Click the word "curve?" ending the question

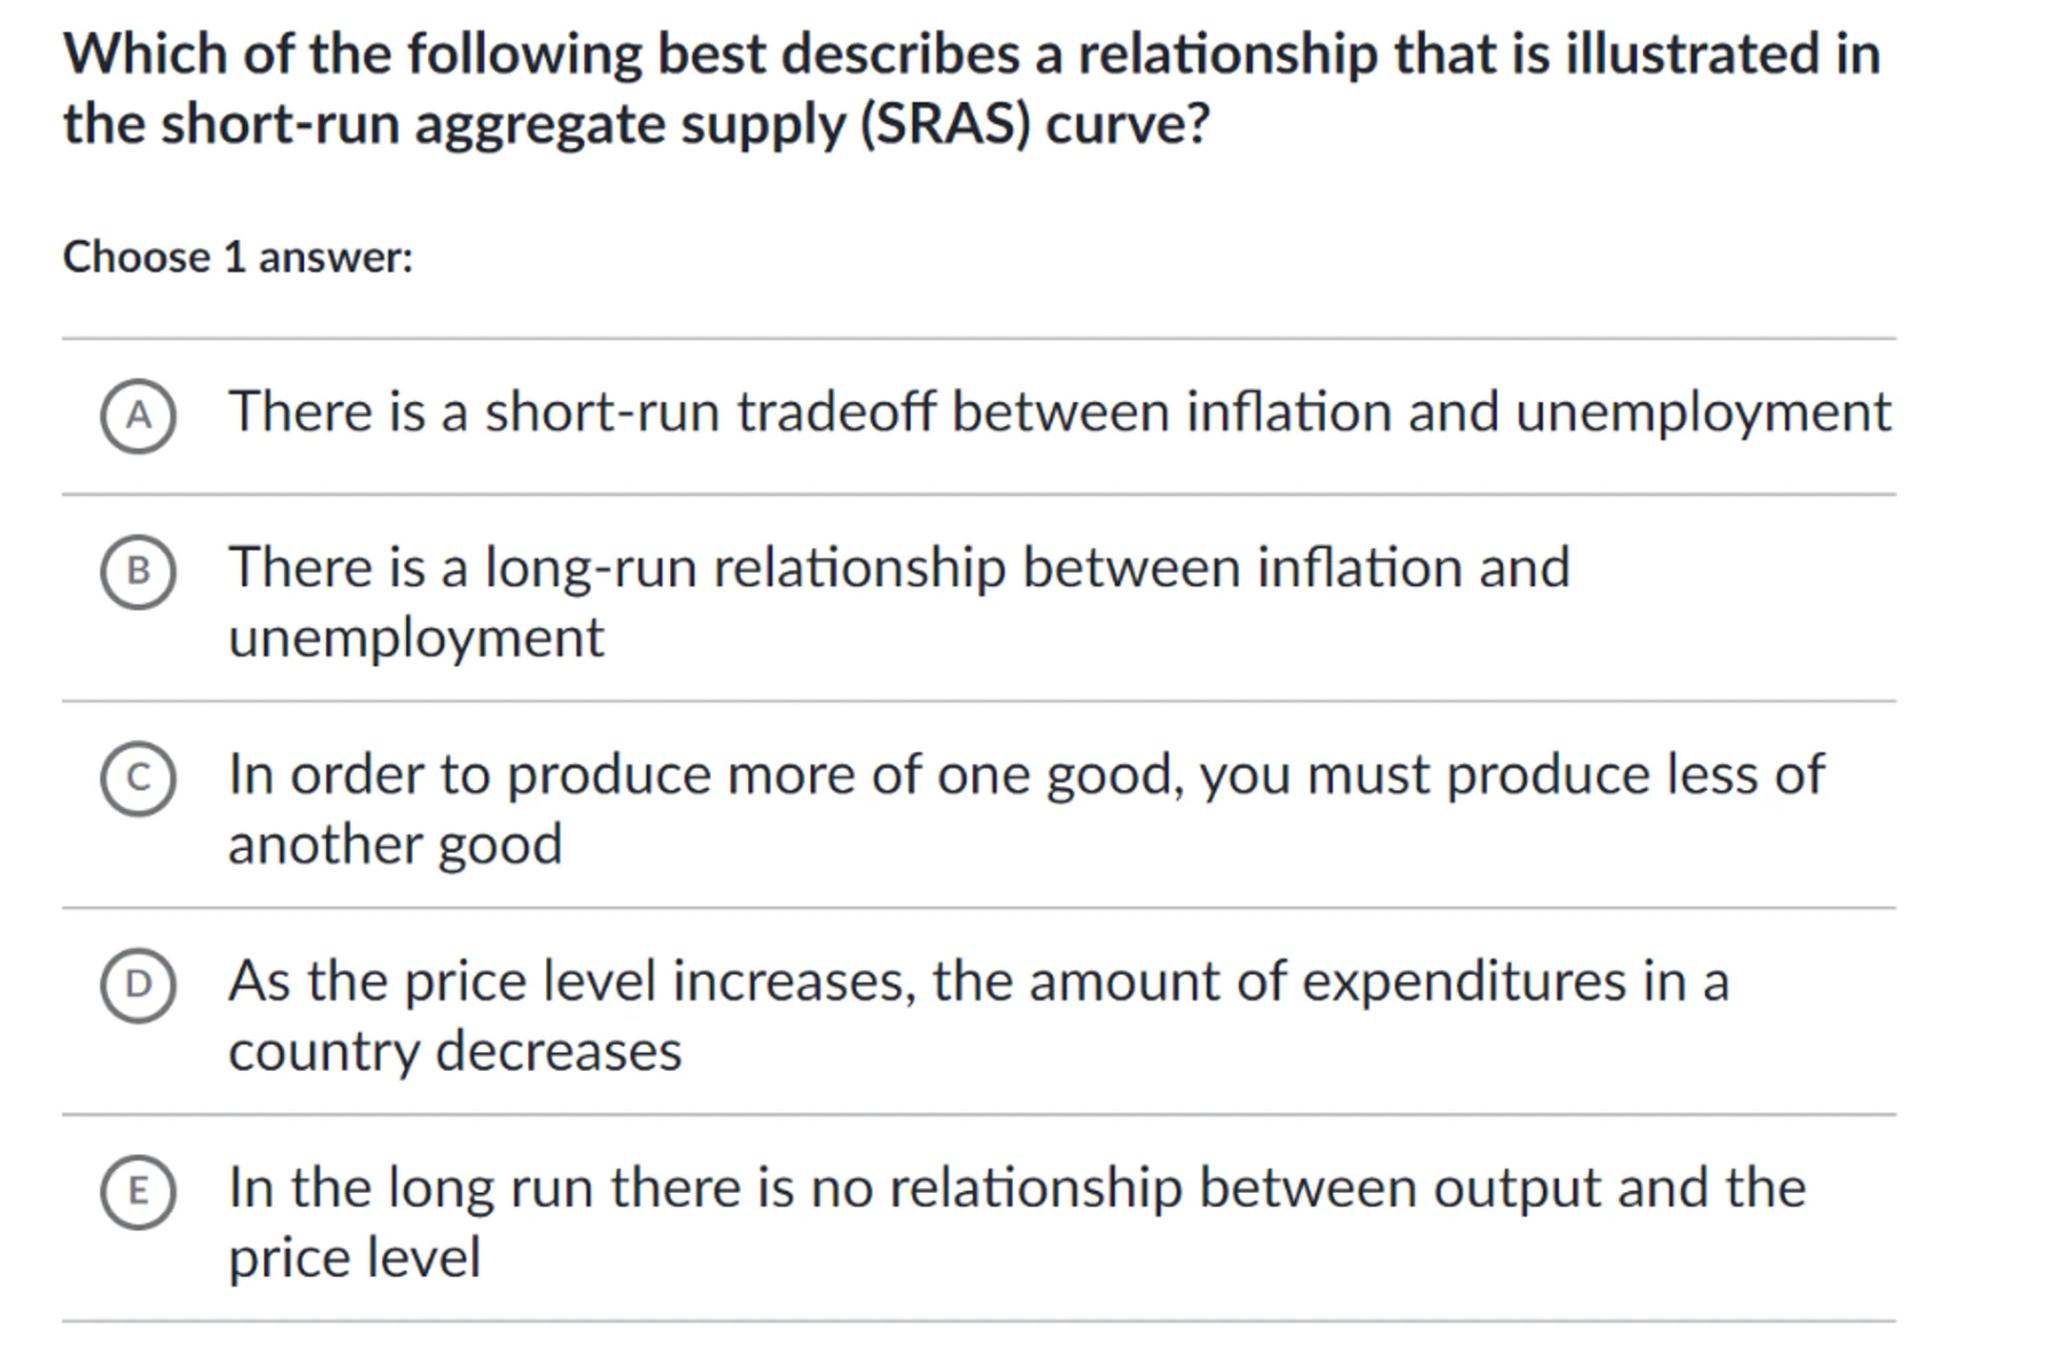pyautogui.click(x=1127, y=125)
